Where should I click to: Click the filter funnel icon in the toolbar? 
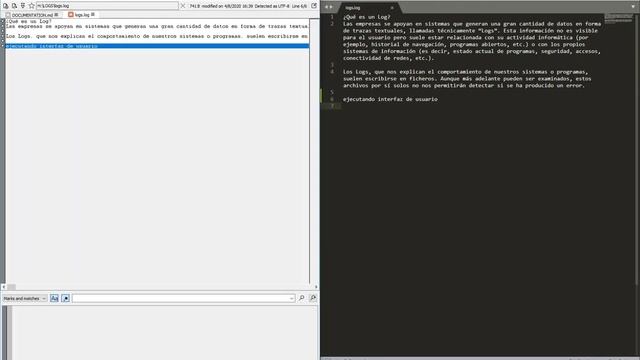(x=23, y=6)
